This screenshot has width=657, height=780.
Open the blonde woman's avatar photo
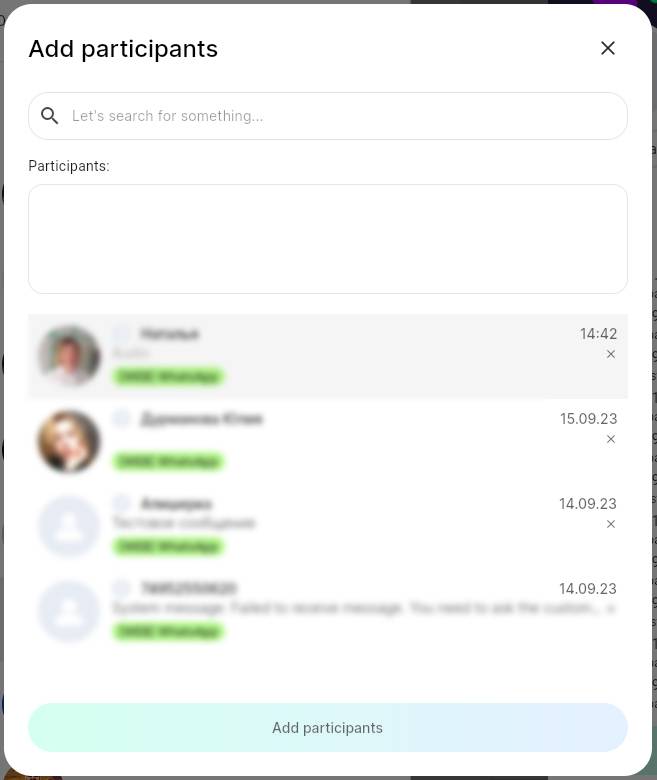[x=69, y=441]
